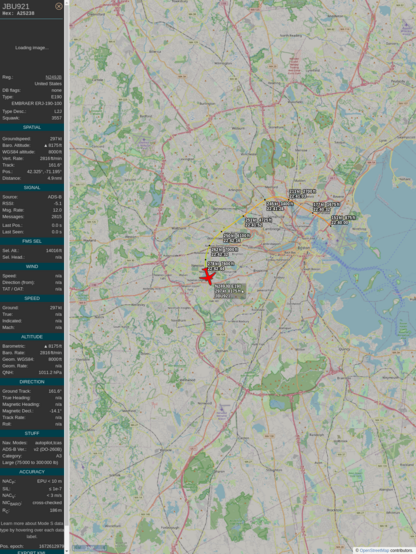Click the 22:41:52 track label
This screenshot has height=554, width=416.
258,222
